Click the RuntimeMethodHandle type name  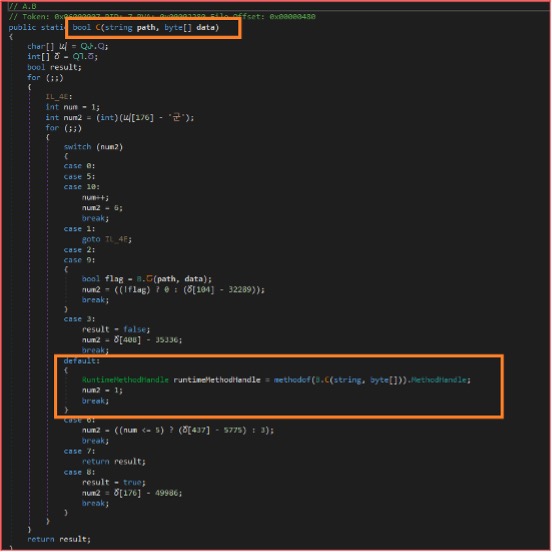125,380
